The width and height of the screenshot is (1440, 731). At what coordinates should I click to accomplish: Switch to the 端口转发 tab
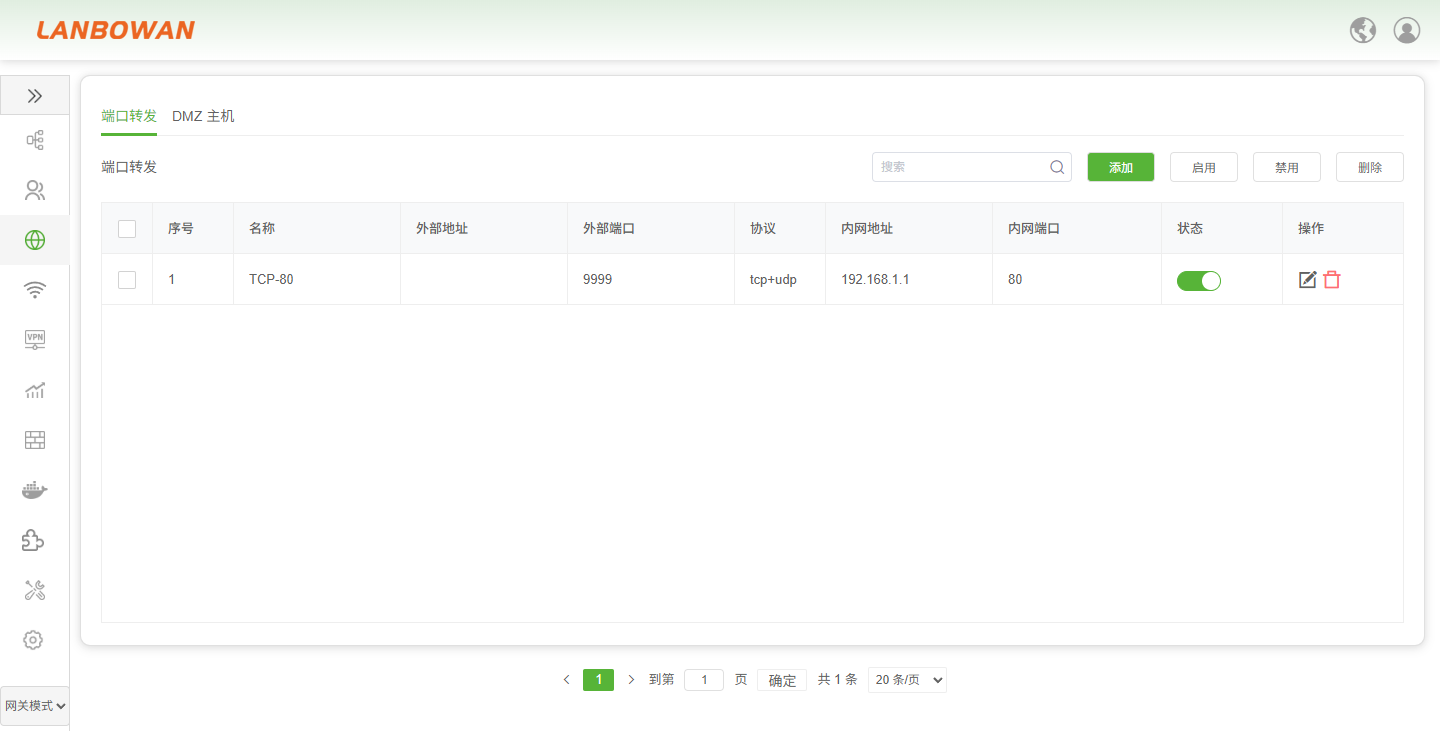129,116
